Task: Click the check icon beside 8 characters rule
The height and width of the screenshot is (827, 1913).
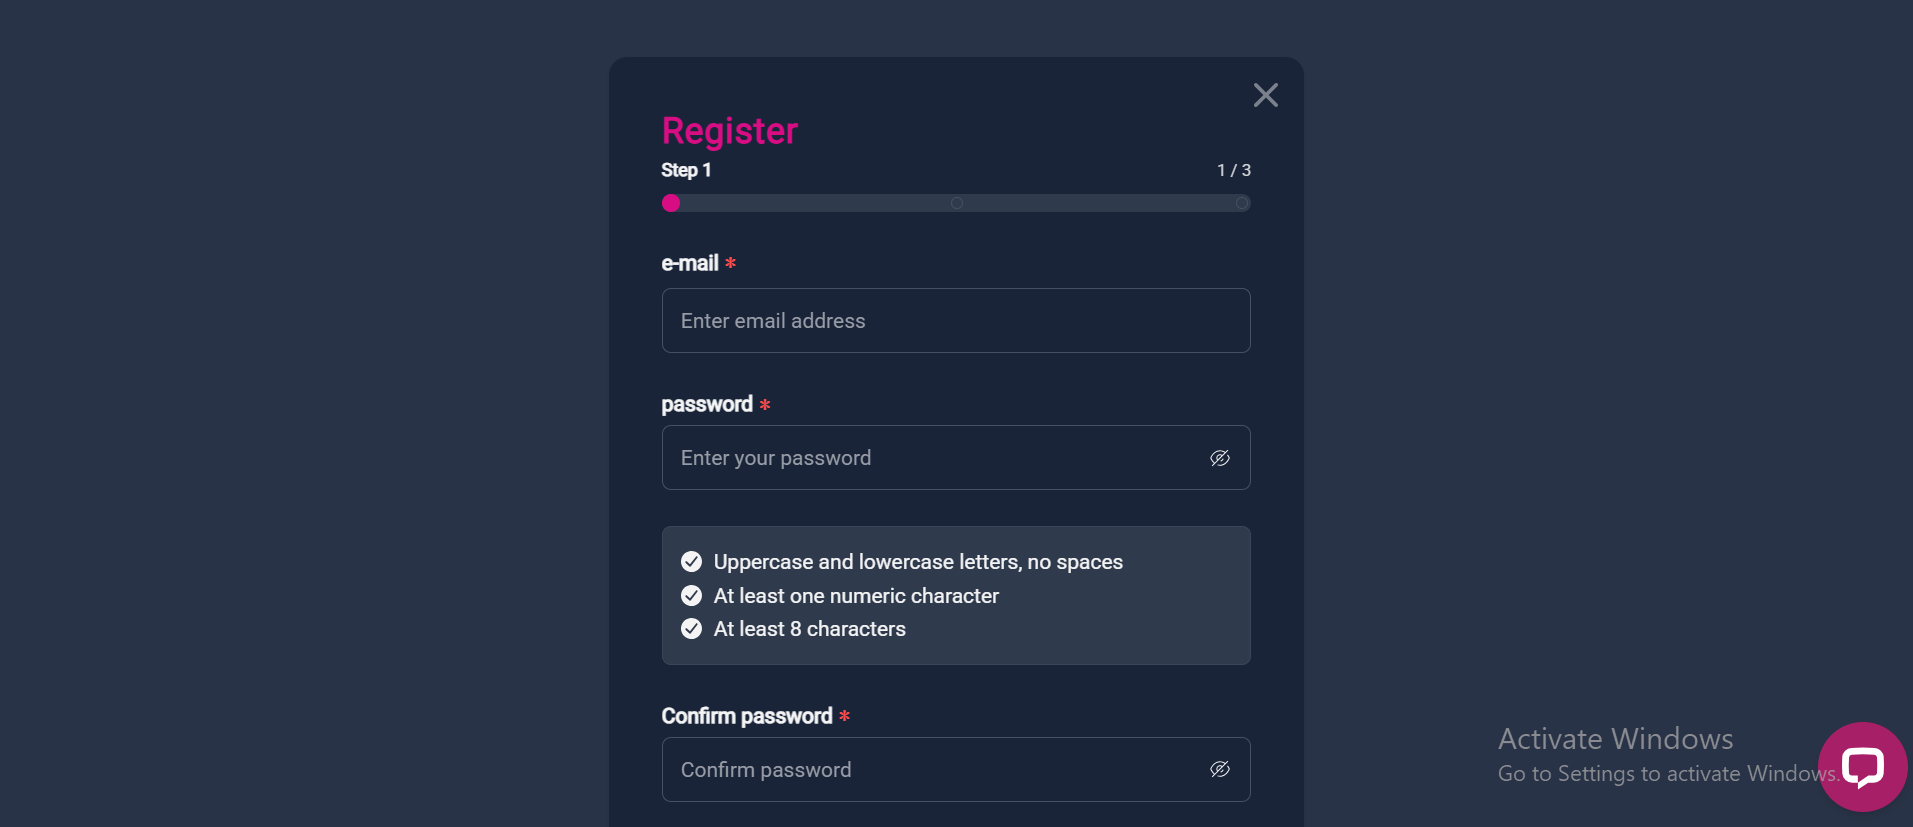Action: [x=691, y=628]
